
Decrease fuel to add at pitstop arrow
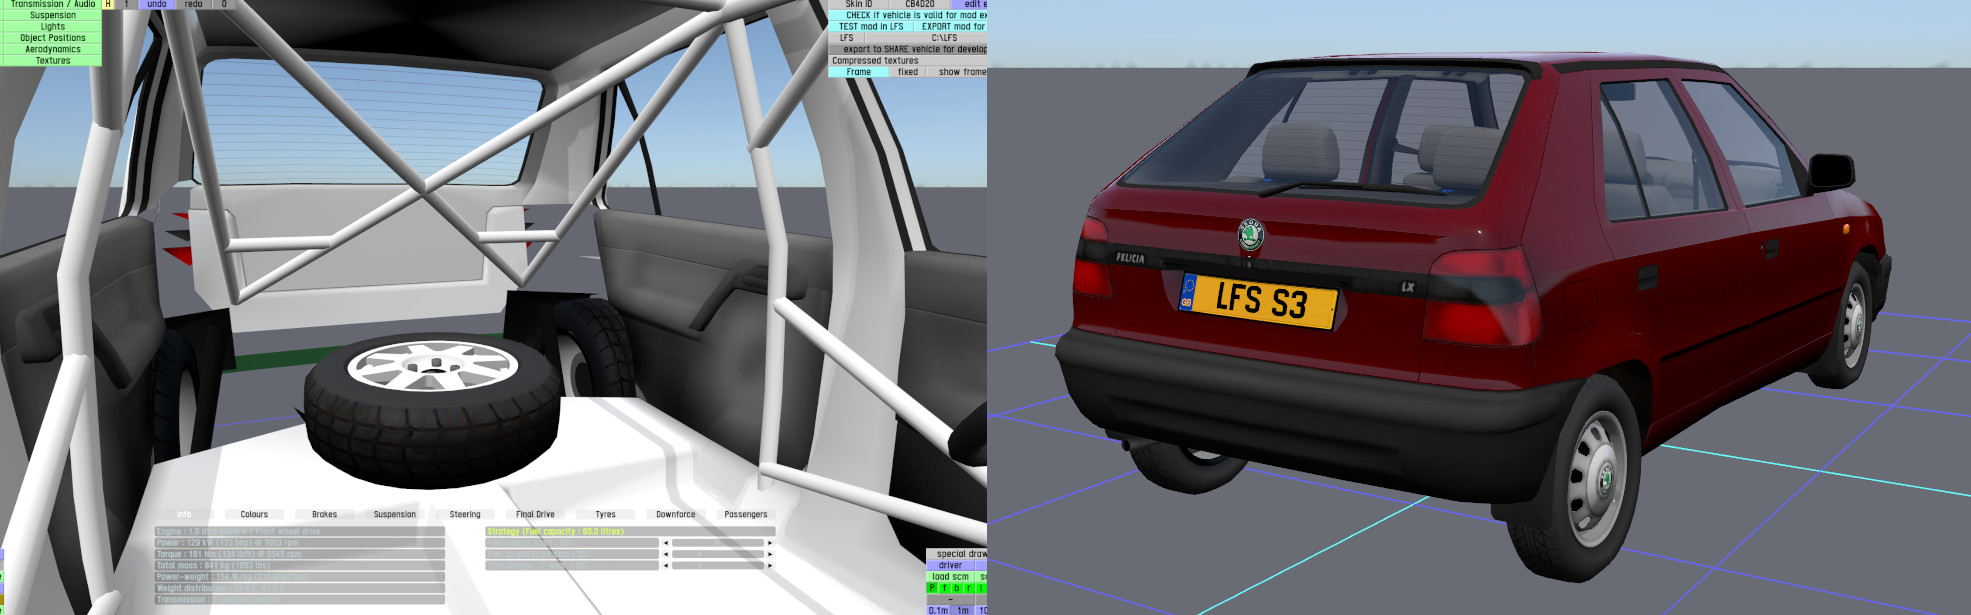pyautogui.click(x=665, y=554)
